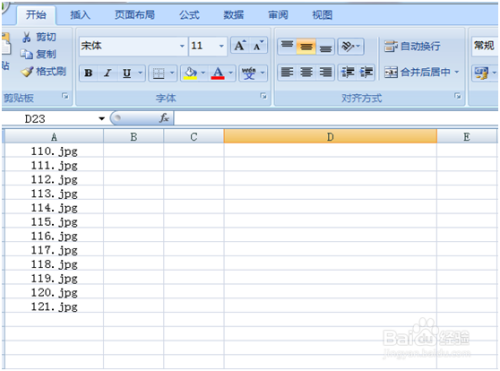Select the Format Painter (格式刷) brush

(x=27, y=72)
